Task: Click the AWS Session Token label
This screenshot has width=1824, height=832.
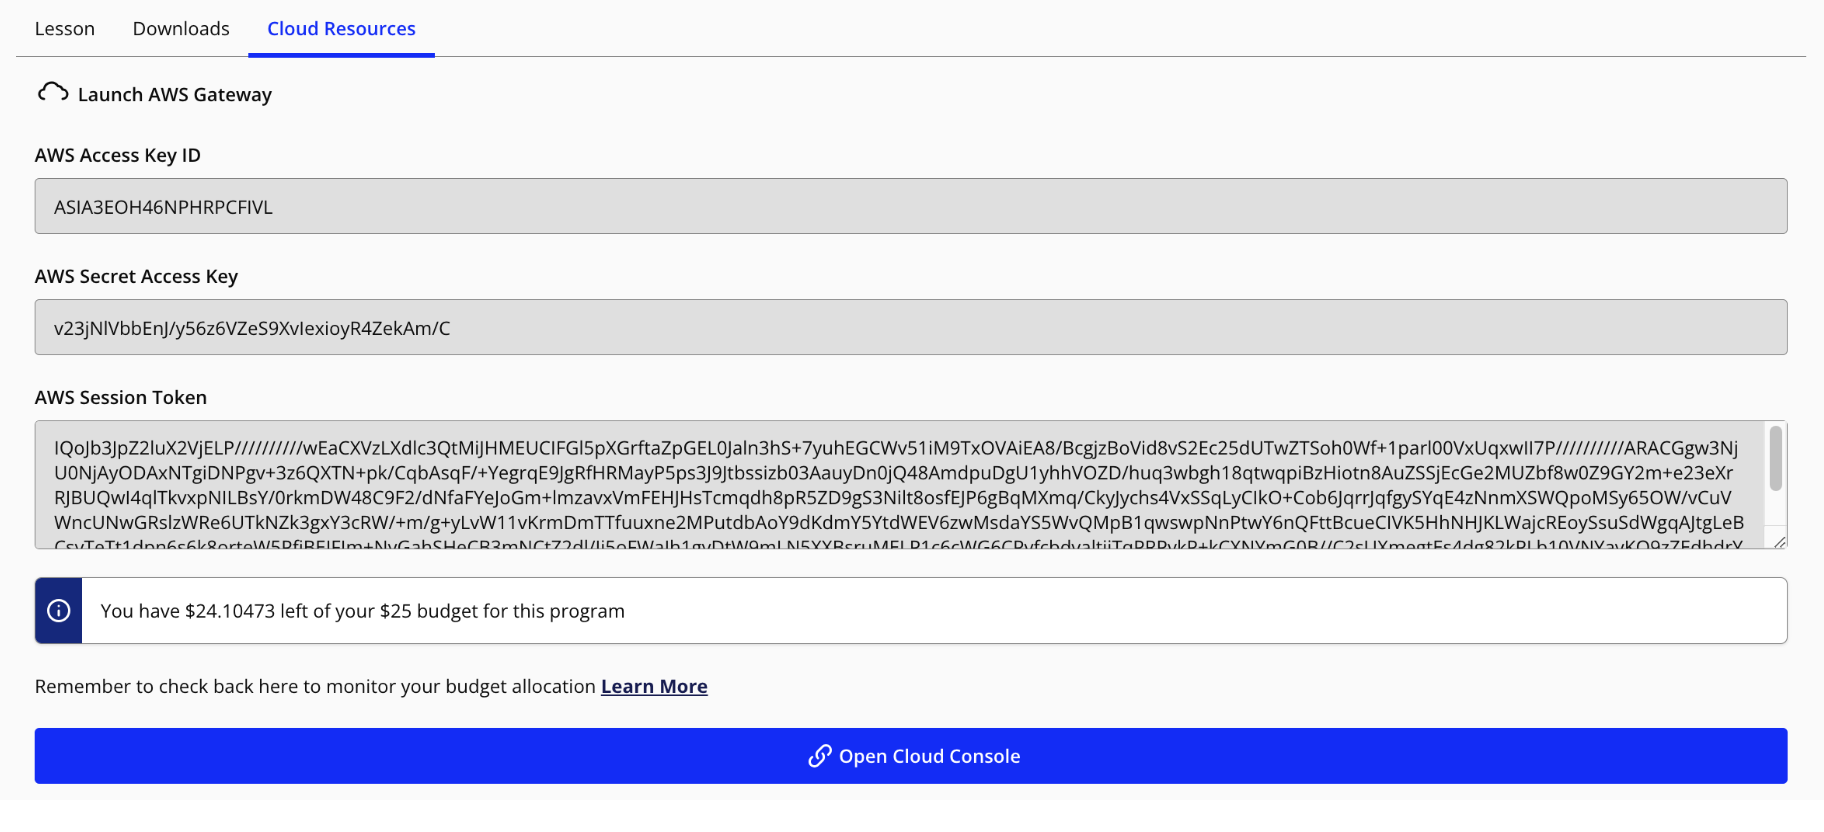Action: click(x=121, y=397)
